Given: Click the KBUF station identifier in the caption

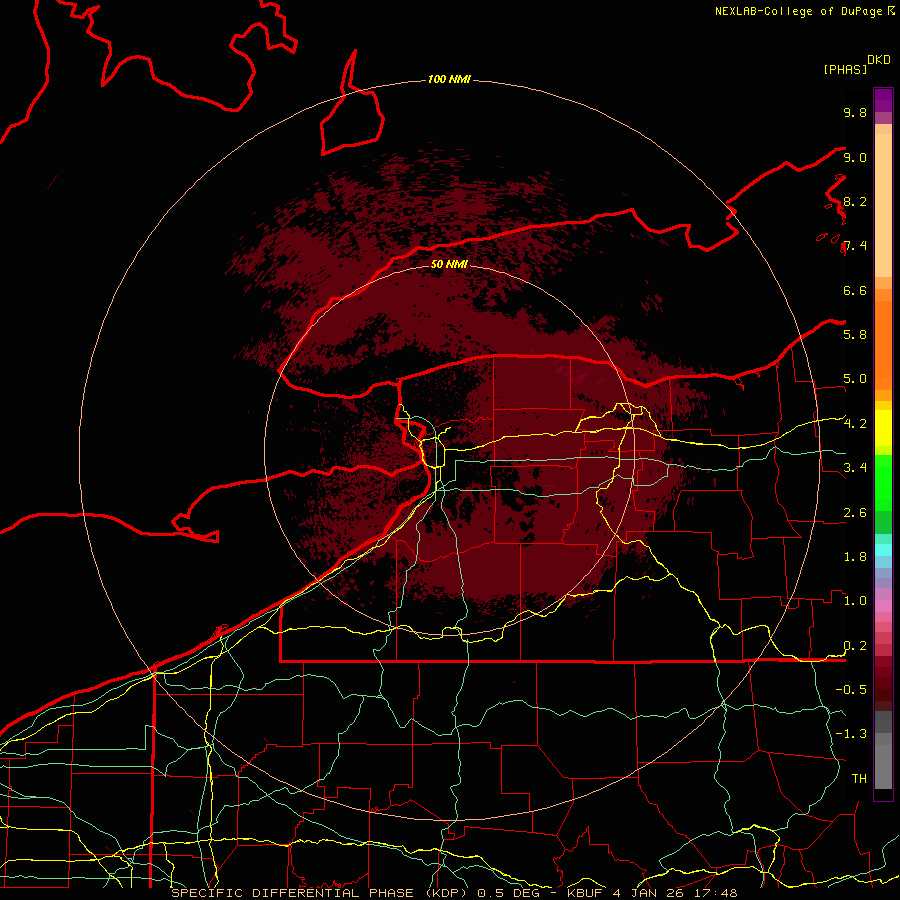Looking at the screenshot, I should click(x=586, y=893).
